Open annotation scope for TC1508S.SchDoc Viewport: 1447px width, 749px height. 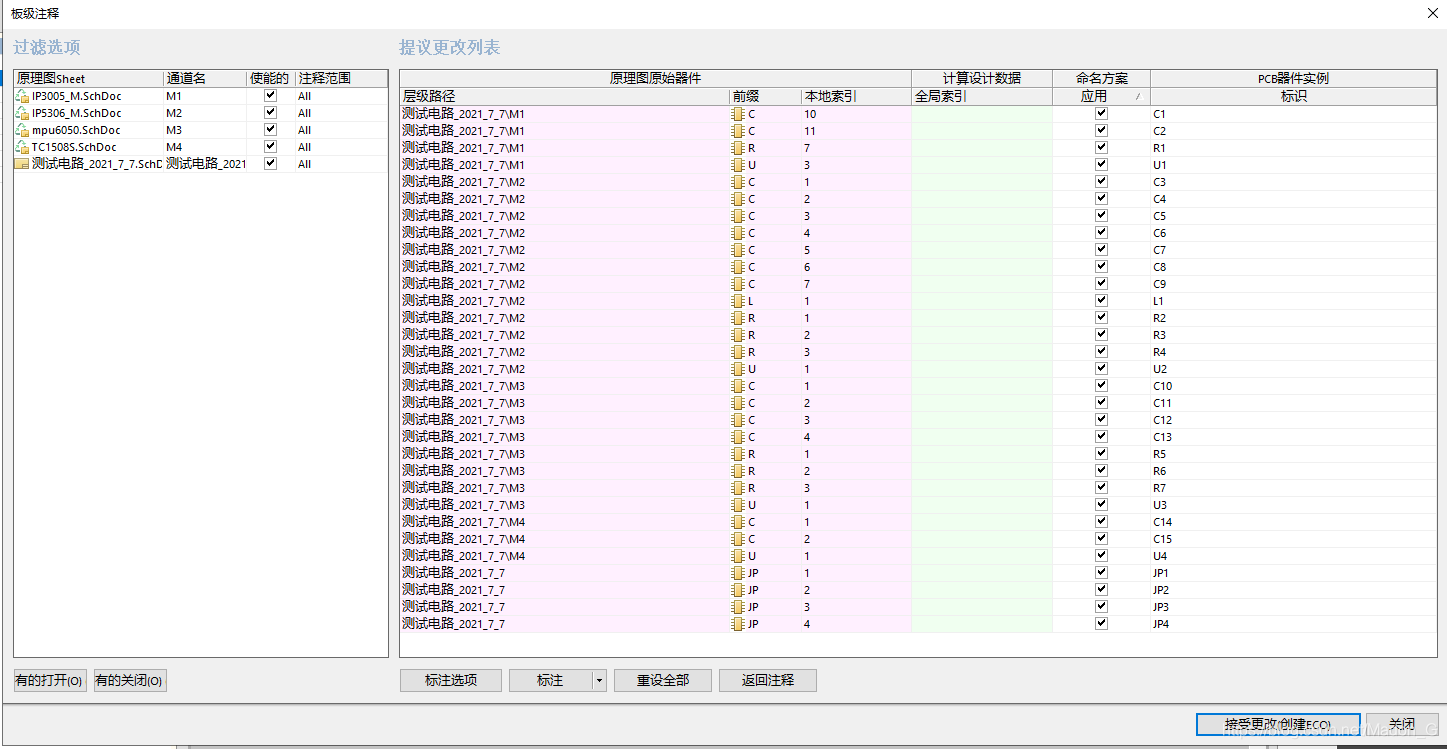(x=340, y=148)
